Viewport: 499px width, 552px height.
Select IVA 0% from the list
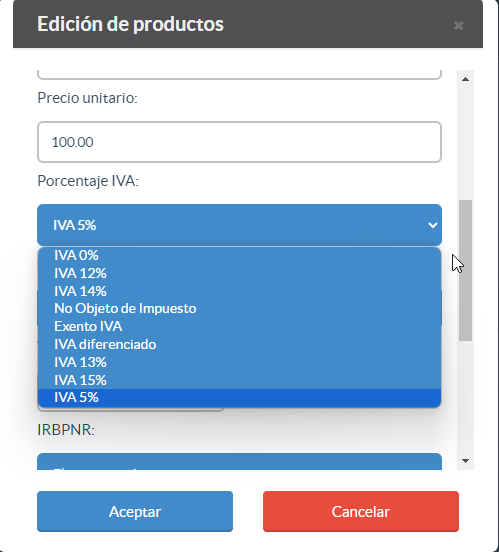click(239, 255)
